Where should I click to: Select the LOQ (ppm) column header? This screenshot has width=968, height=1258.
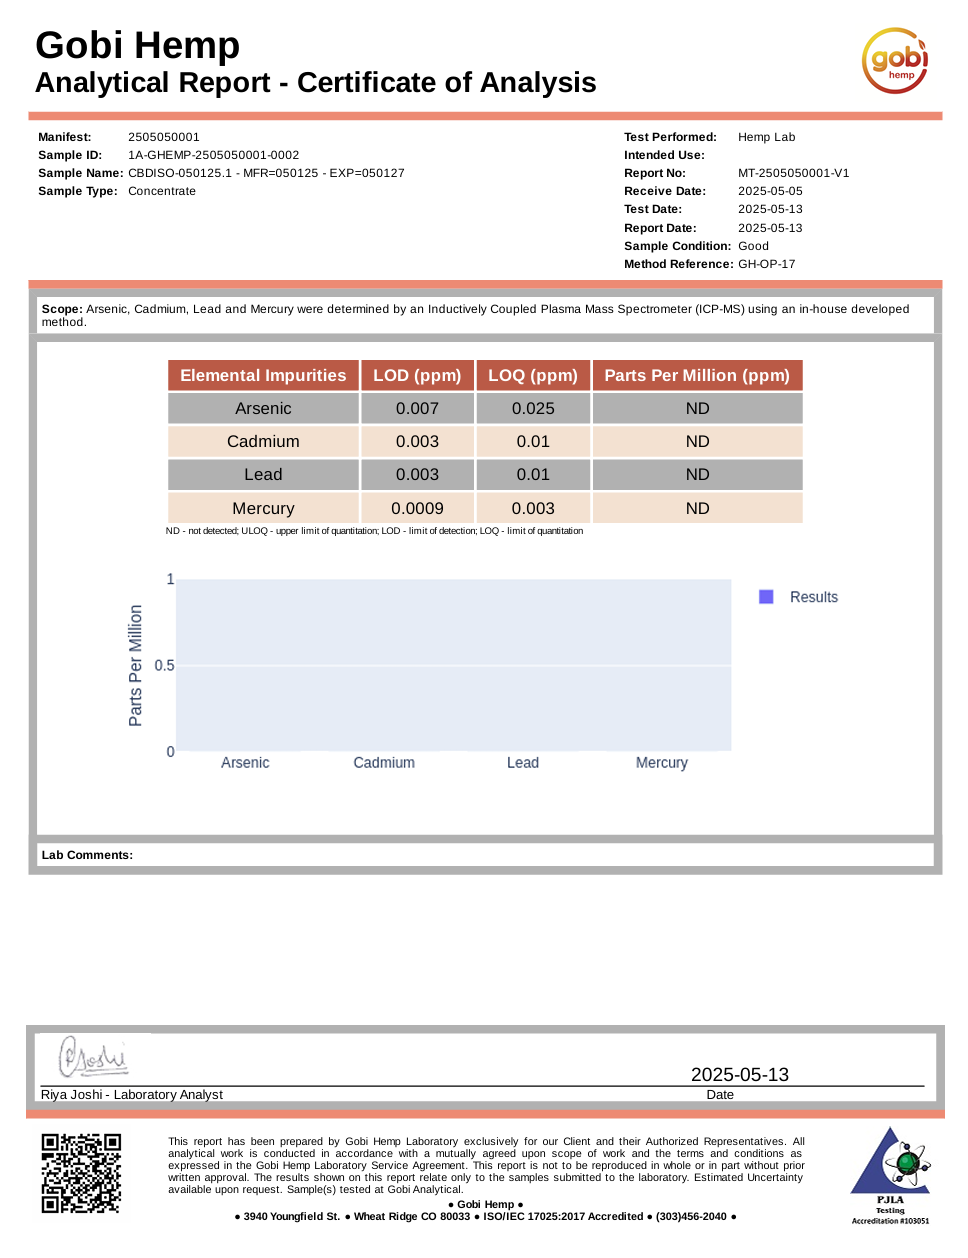(x=532, y=376)
